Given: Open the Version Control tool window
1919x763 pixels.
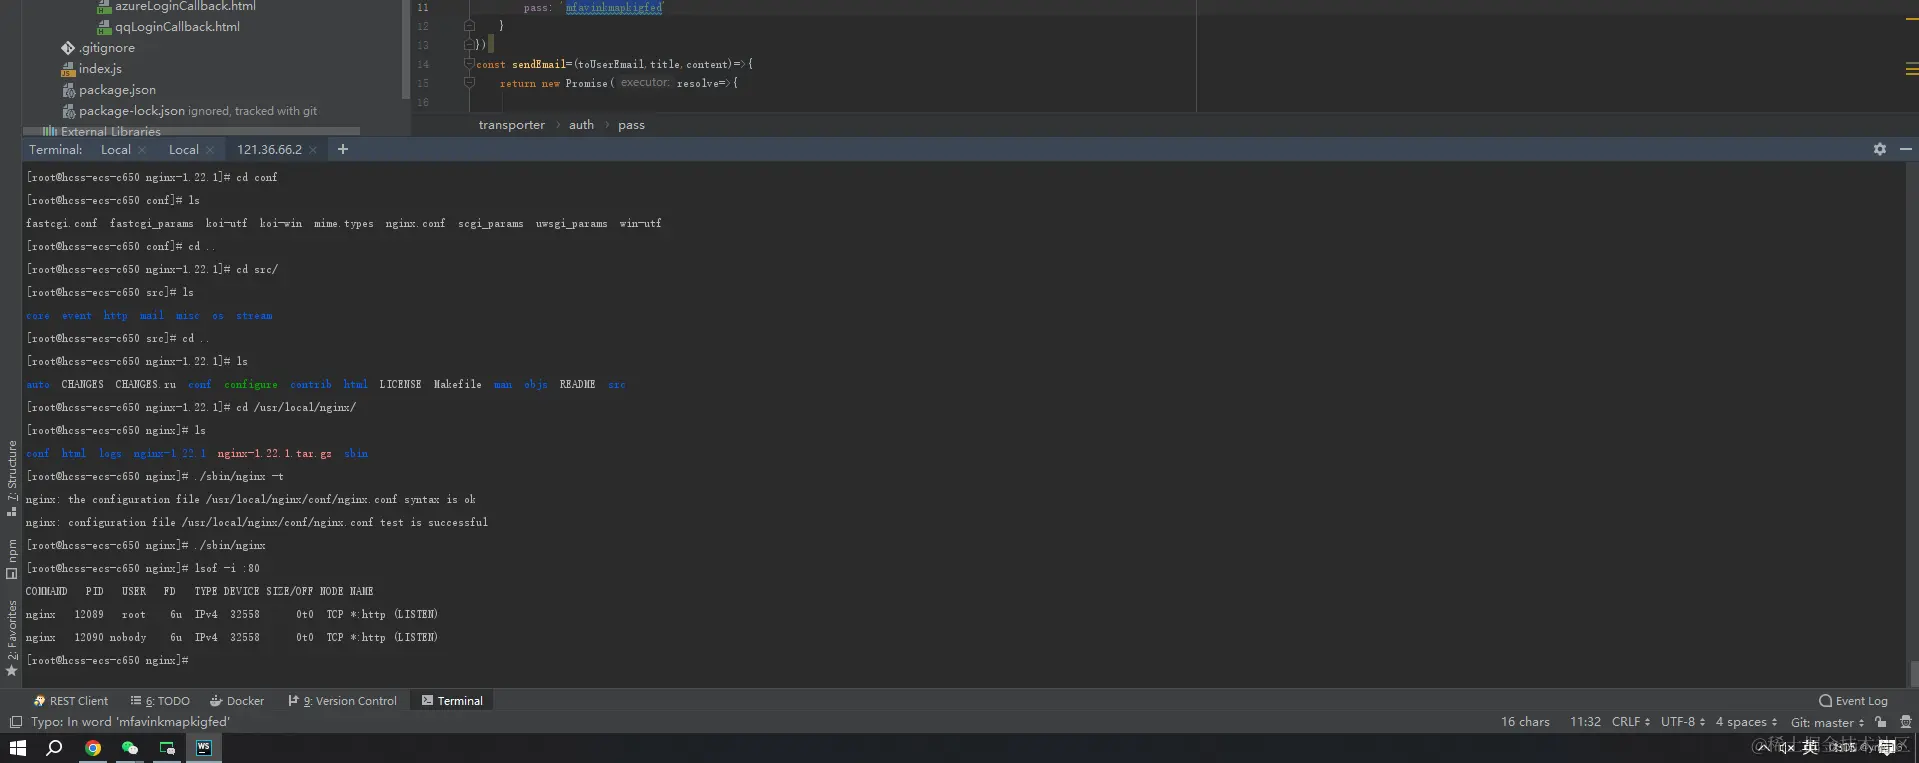Looking at the screenshot, I should pyautogui.click(x=342, y=701).
